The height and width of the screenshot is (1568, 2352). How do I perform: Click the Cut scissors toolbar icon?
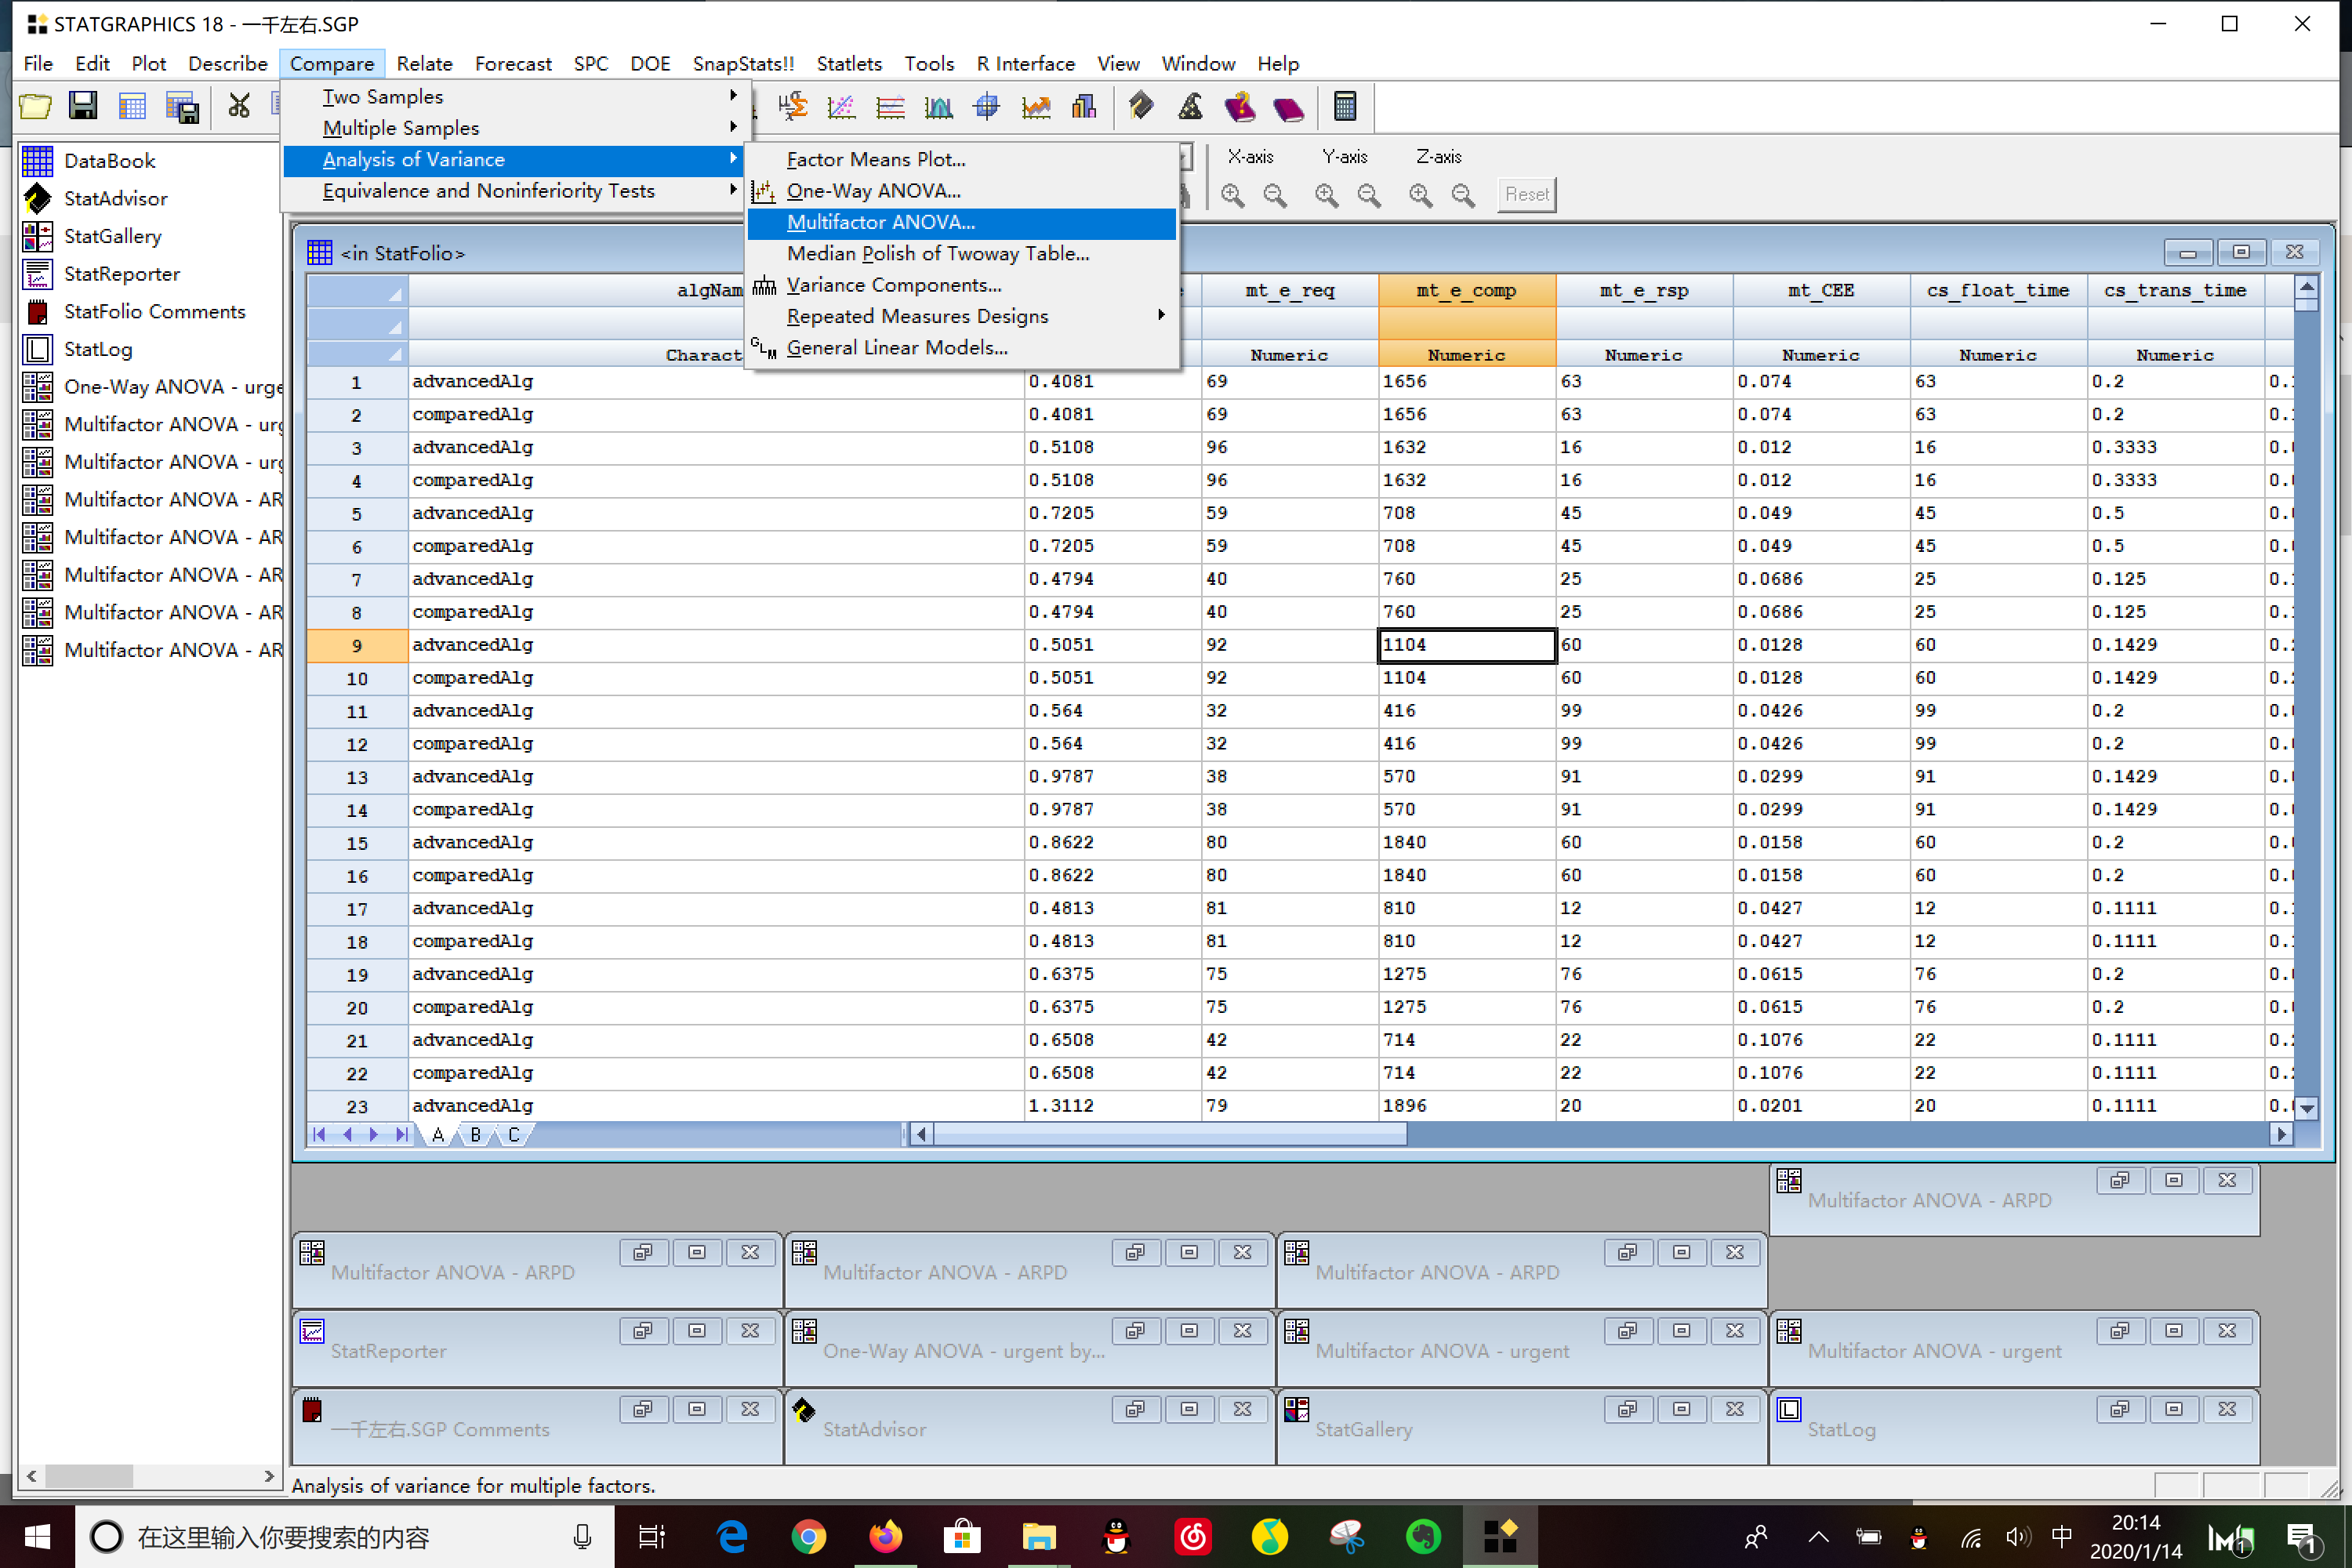[x=239, y=106]
